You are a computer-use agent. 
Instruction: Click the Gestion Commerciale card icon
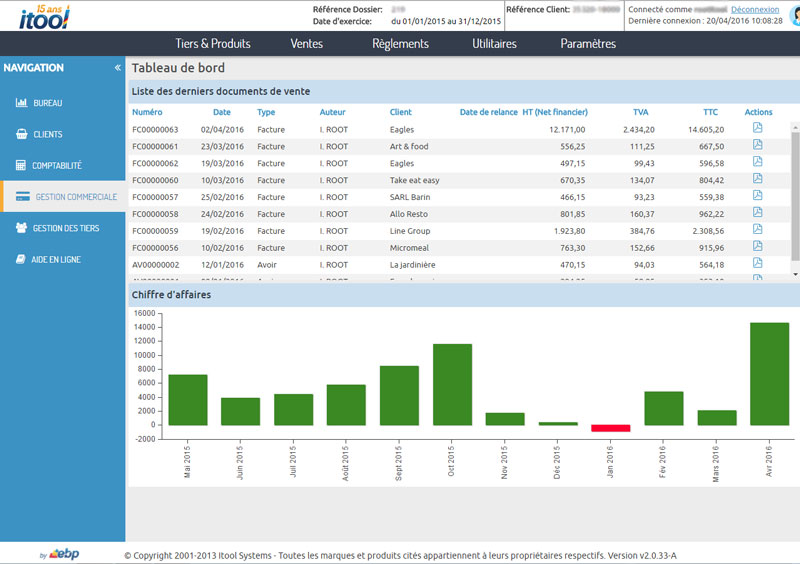tap(22, 197)
